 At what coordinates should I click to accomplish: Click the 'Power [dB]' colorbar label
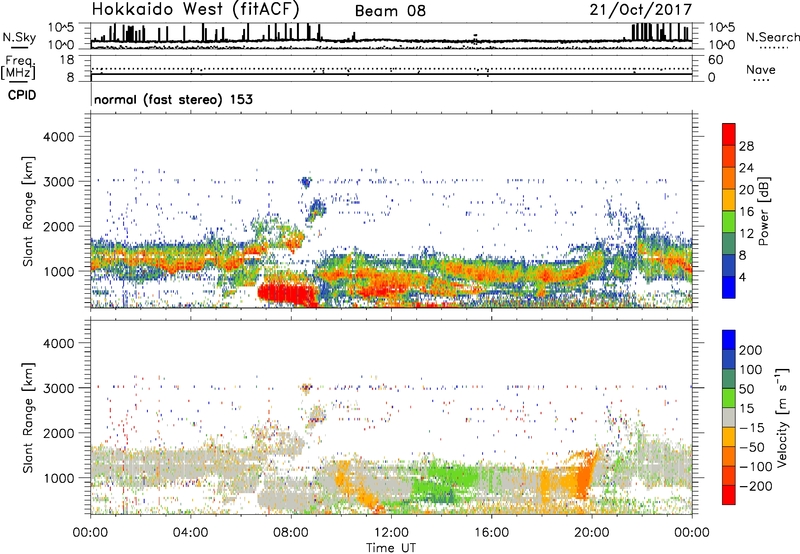point(764,211)
